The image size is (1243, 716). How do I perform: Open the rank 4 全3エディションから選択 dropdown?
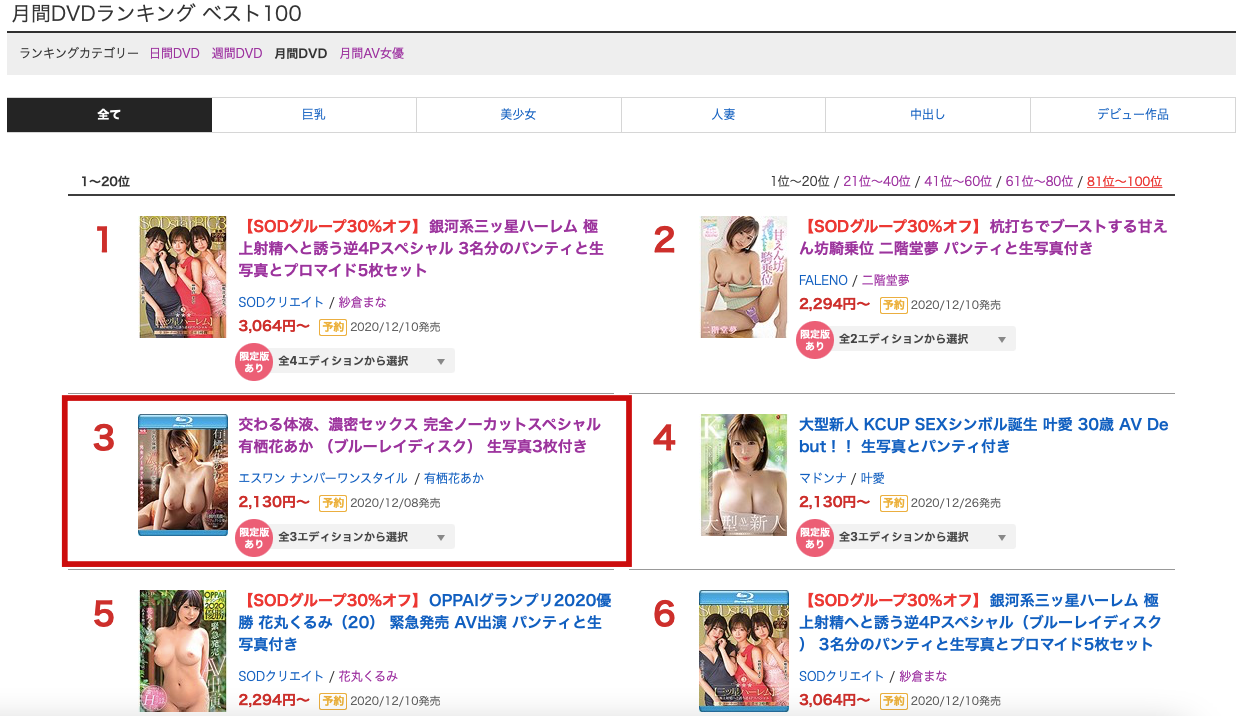click(x=923, y=537)
